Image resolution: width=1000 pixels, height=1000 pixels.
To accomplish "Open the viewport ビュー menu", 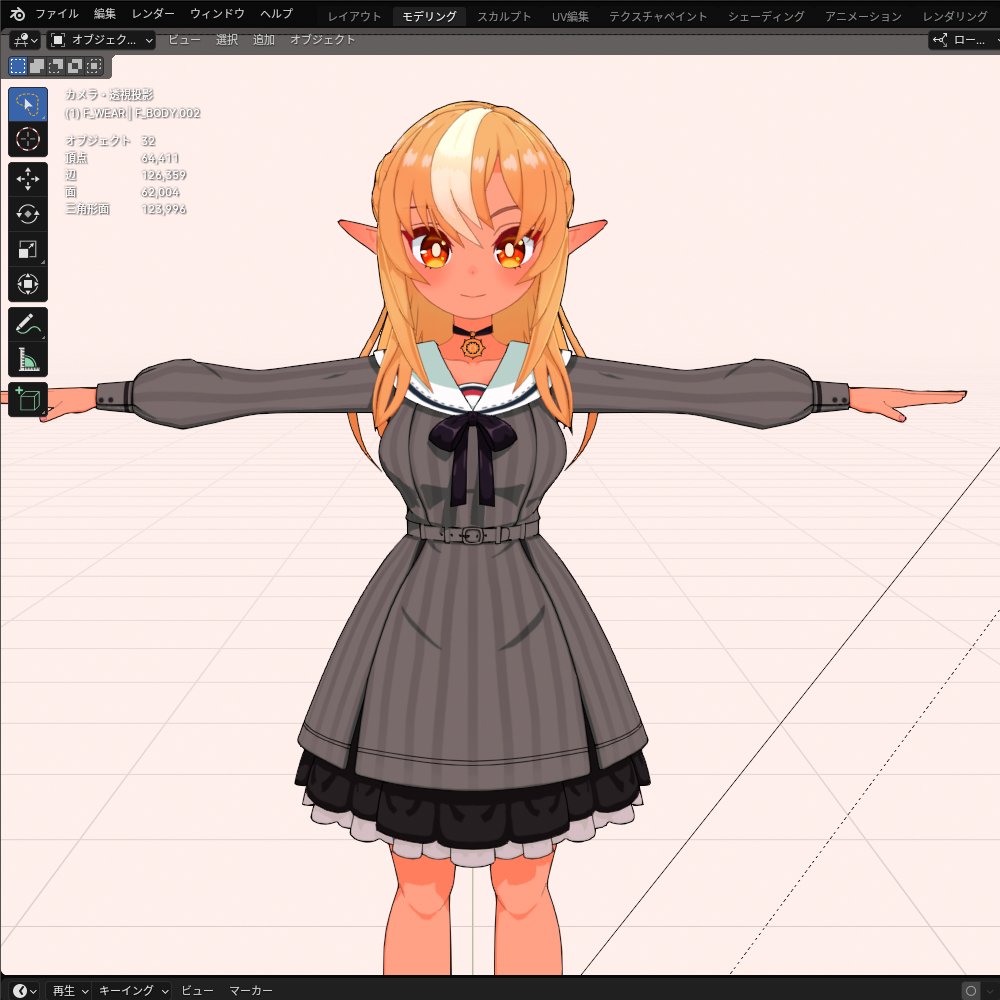I will (x=184, y=40).
